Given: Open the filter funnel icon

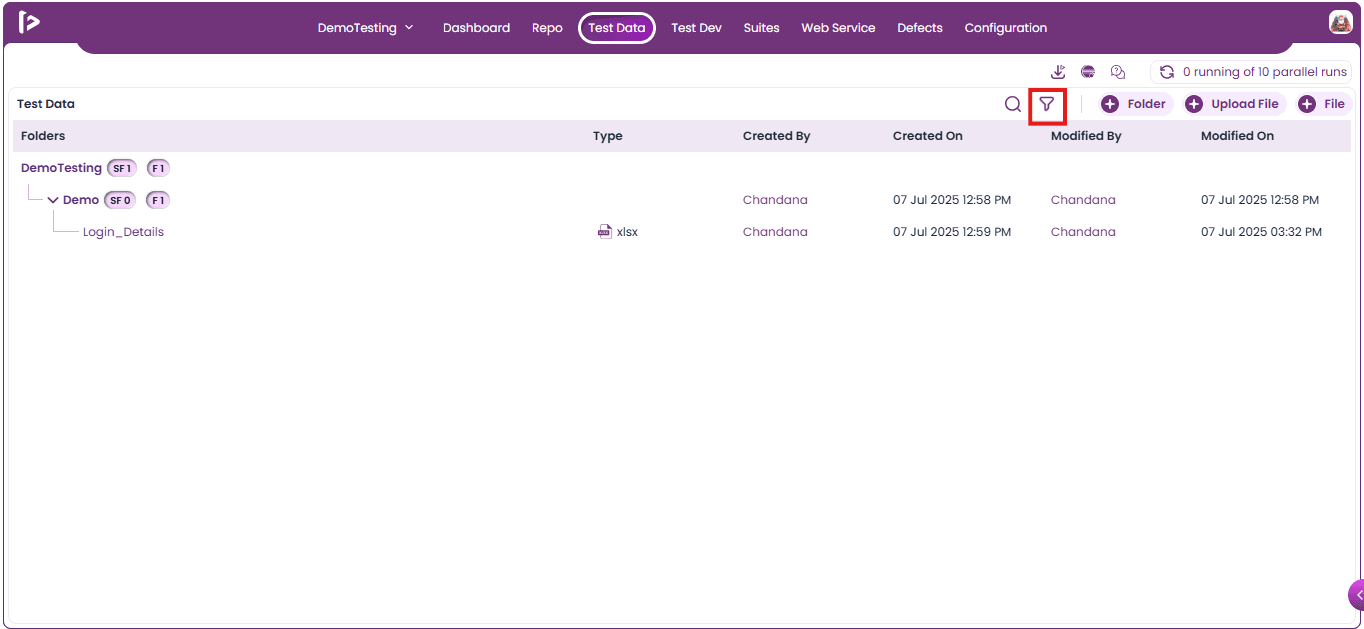Looking at the screenshot, I should pyautogui.click(x=1046, y=104).
